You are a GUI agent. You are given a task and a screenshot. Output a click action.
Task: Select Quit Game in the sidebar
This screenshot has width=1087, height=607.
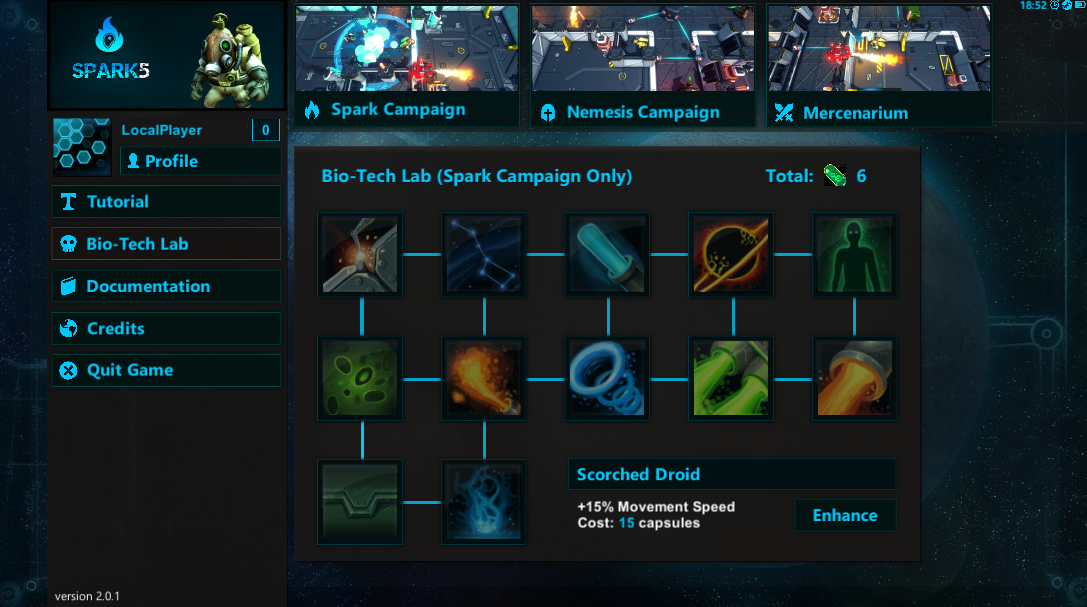(166, 370)
